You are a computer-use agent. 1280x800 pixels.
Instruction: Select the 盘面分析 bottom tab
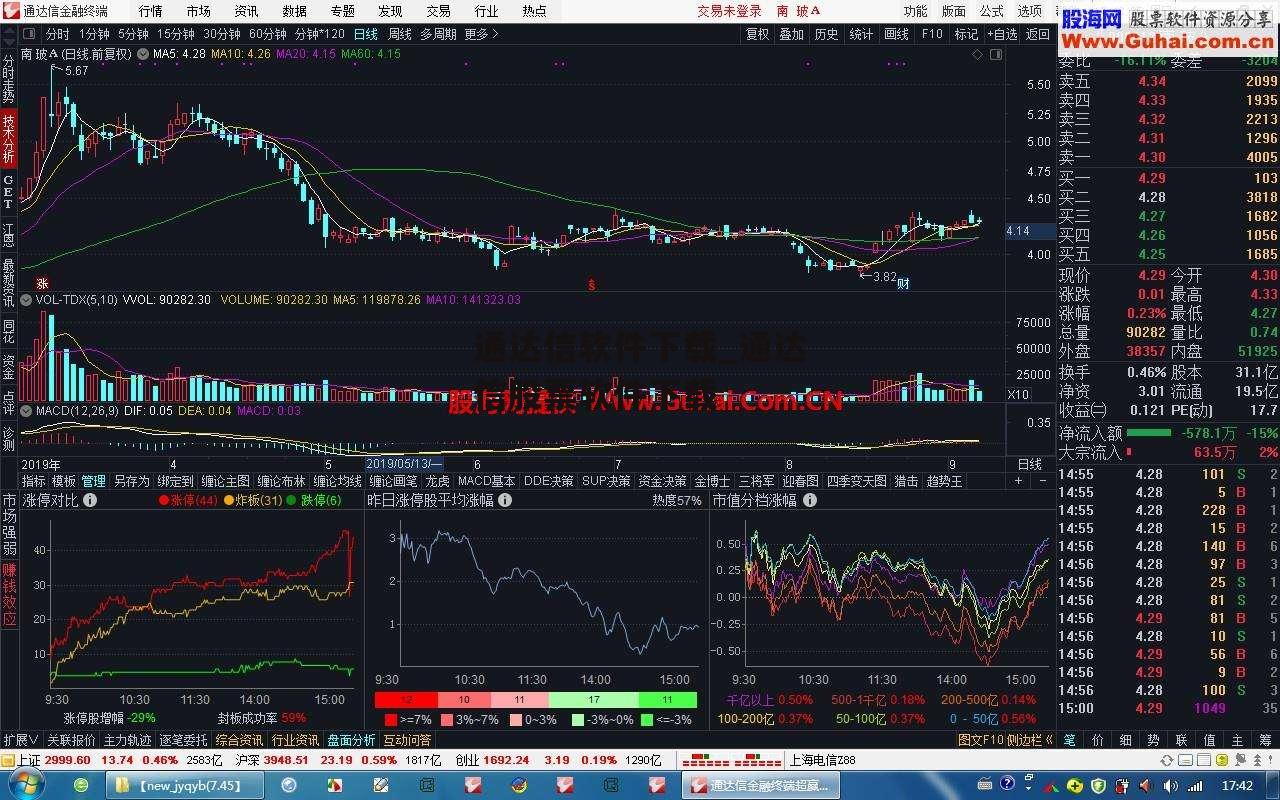[350, 740]
